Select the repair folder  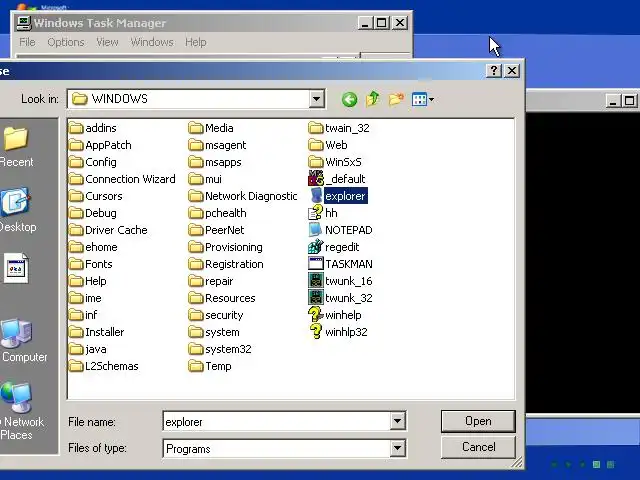tap(211, 281)
